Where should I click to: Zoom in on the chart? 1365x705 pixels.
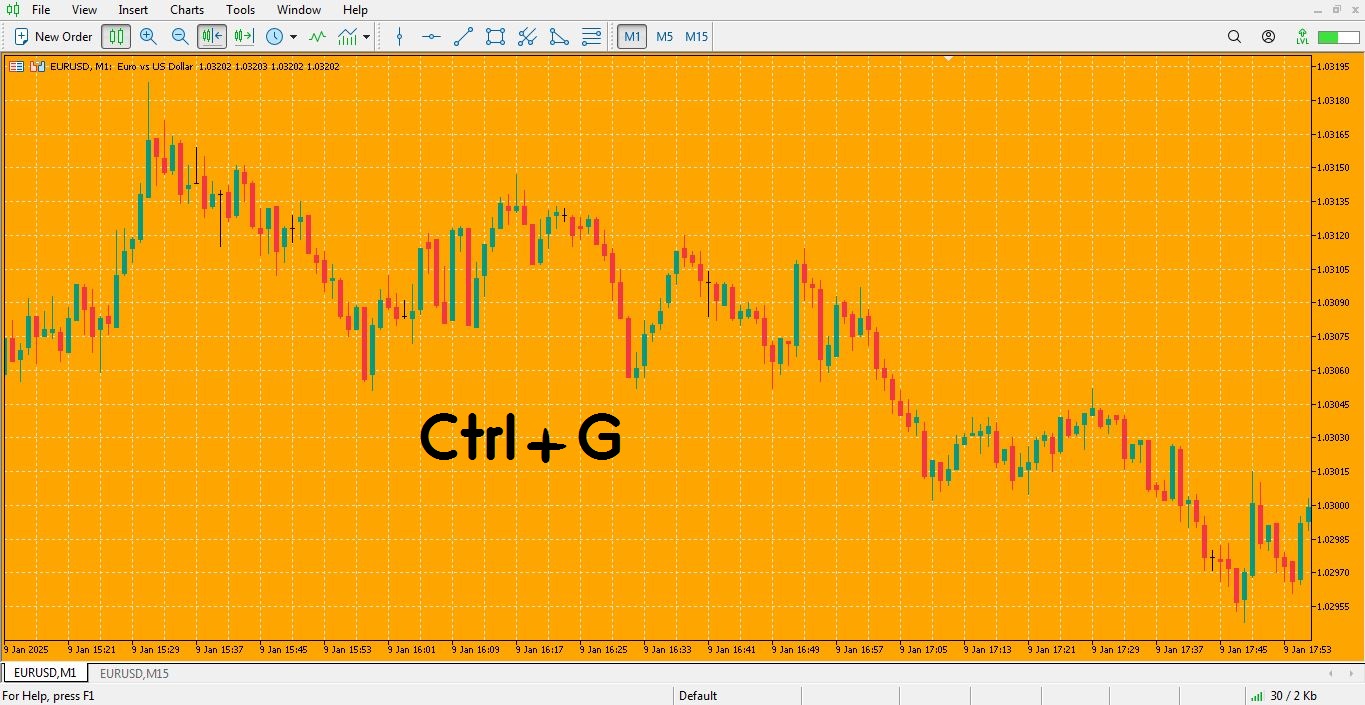click(148, 37)
